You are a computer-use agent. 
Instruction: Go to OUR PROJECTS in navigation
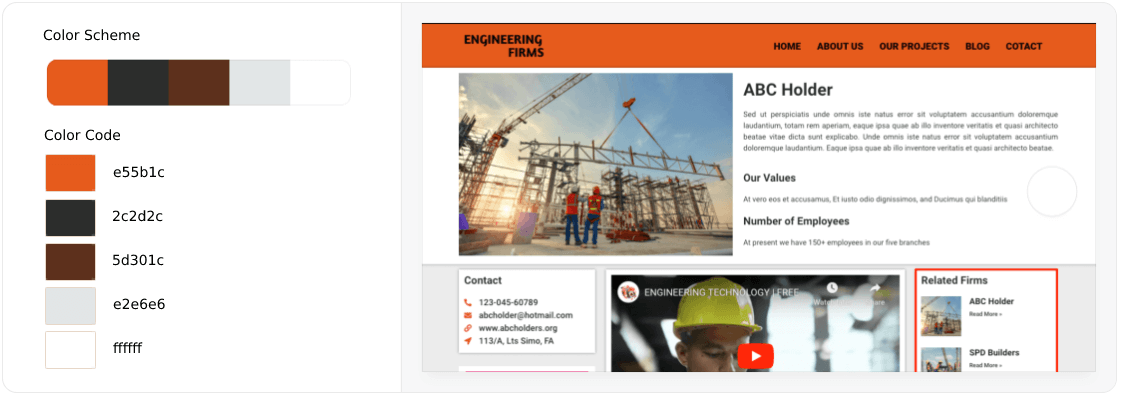pyautogui.click(x=914, y=46)
